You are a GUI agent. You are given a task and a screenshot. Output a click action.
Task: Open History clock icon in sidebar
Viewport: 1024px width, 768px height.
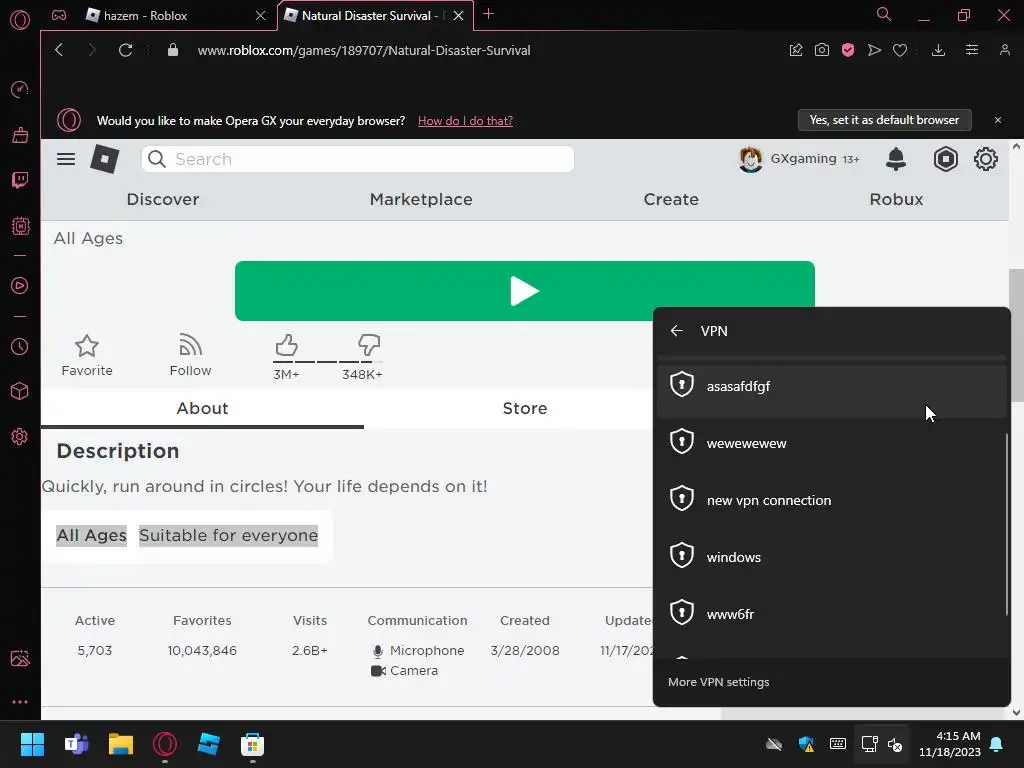click(x=20, y=347)
